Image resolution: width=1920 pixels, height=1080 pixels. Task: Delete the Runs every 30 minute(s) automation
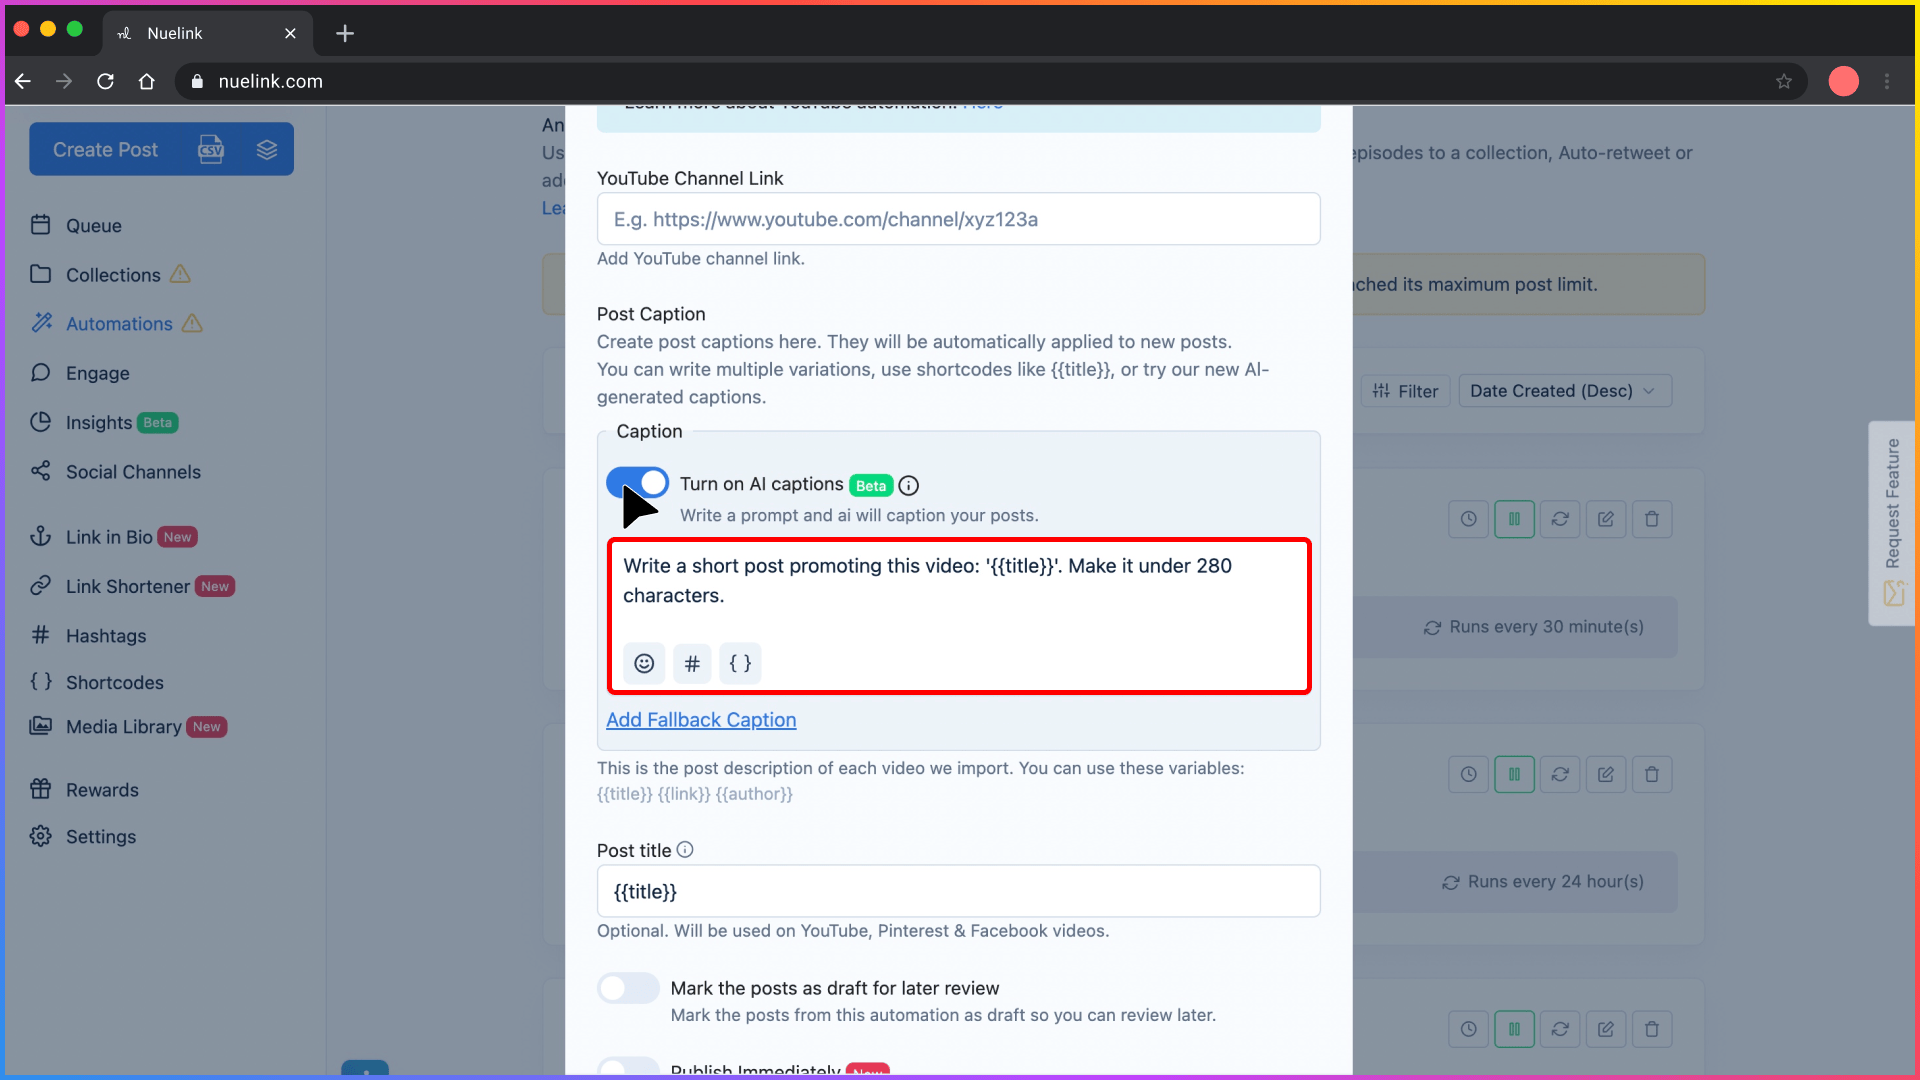coord(1652,519)
